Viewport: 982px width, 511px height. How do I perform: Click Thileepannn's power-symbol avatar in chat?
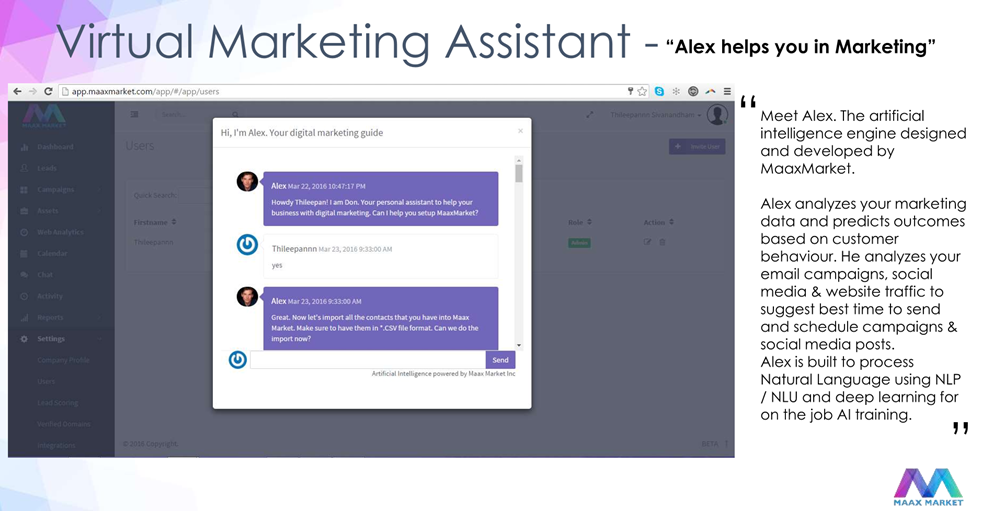pos(247,244)
